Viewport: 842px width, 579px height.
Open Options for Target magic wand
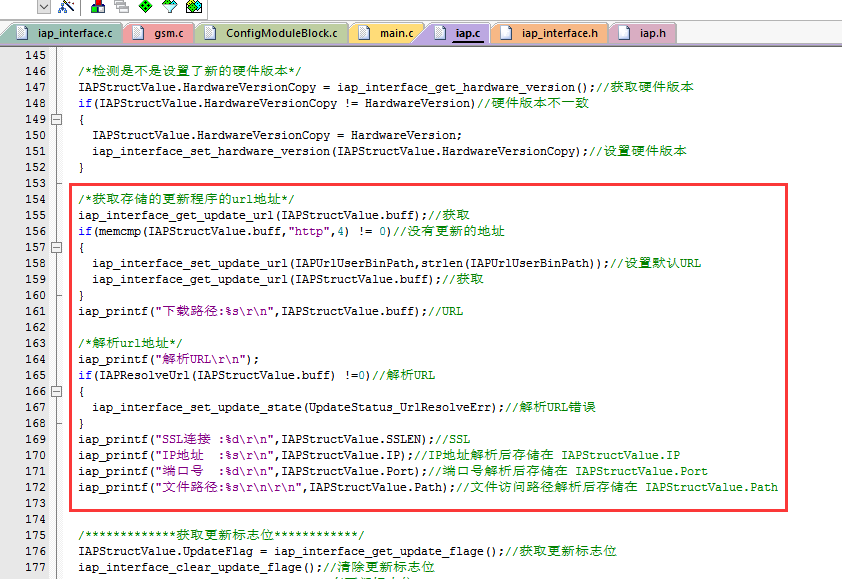[x=66, y=6]
